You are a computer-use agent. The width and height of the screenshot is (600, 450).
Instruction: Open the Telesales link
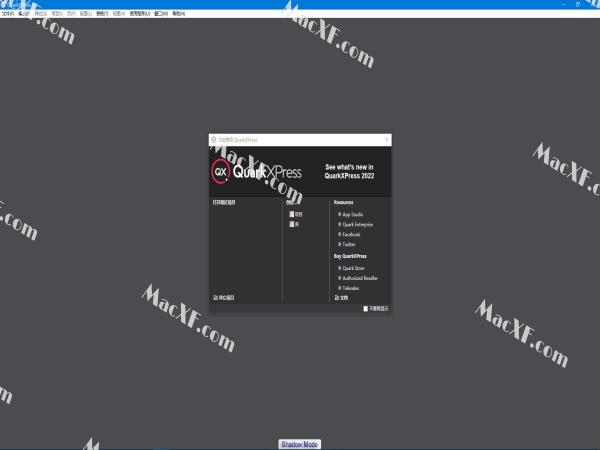coord(351,288)
